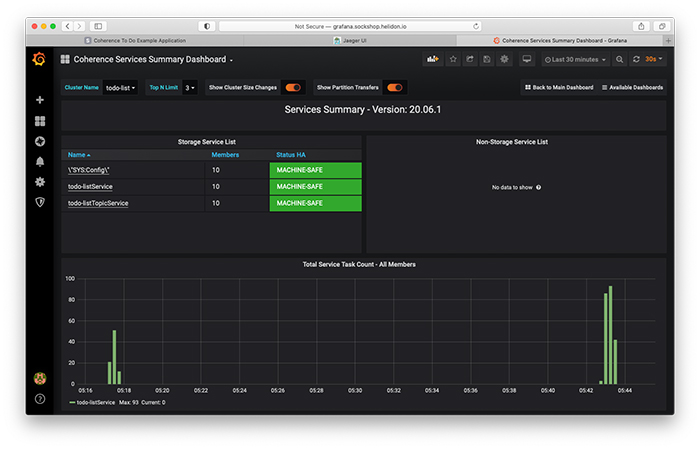Screen dimensions: 700x449
Task: Share the dashboard via share icon
Action: click(x=470, y=59)
